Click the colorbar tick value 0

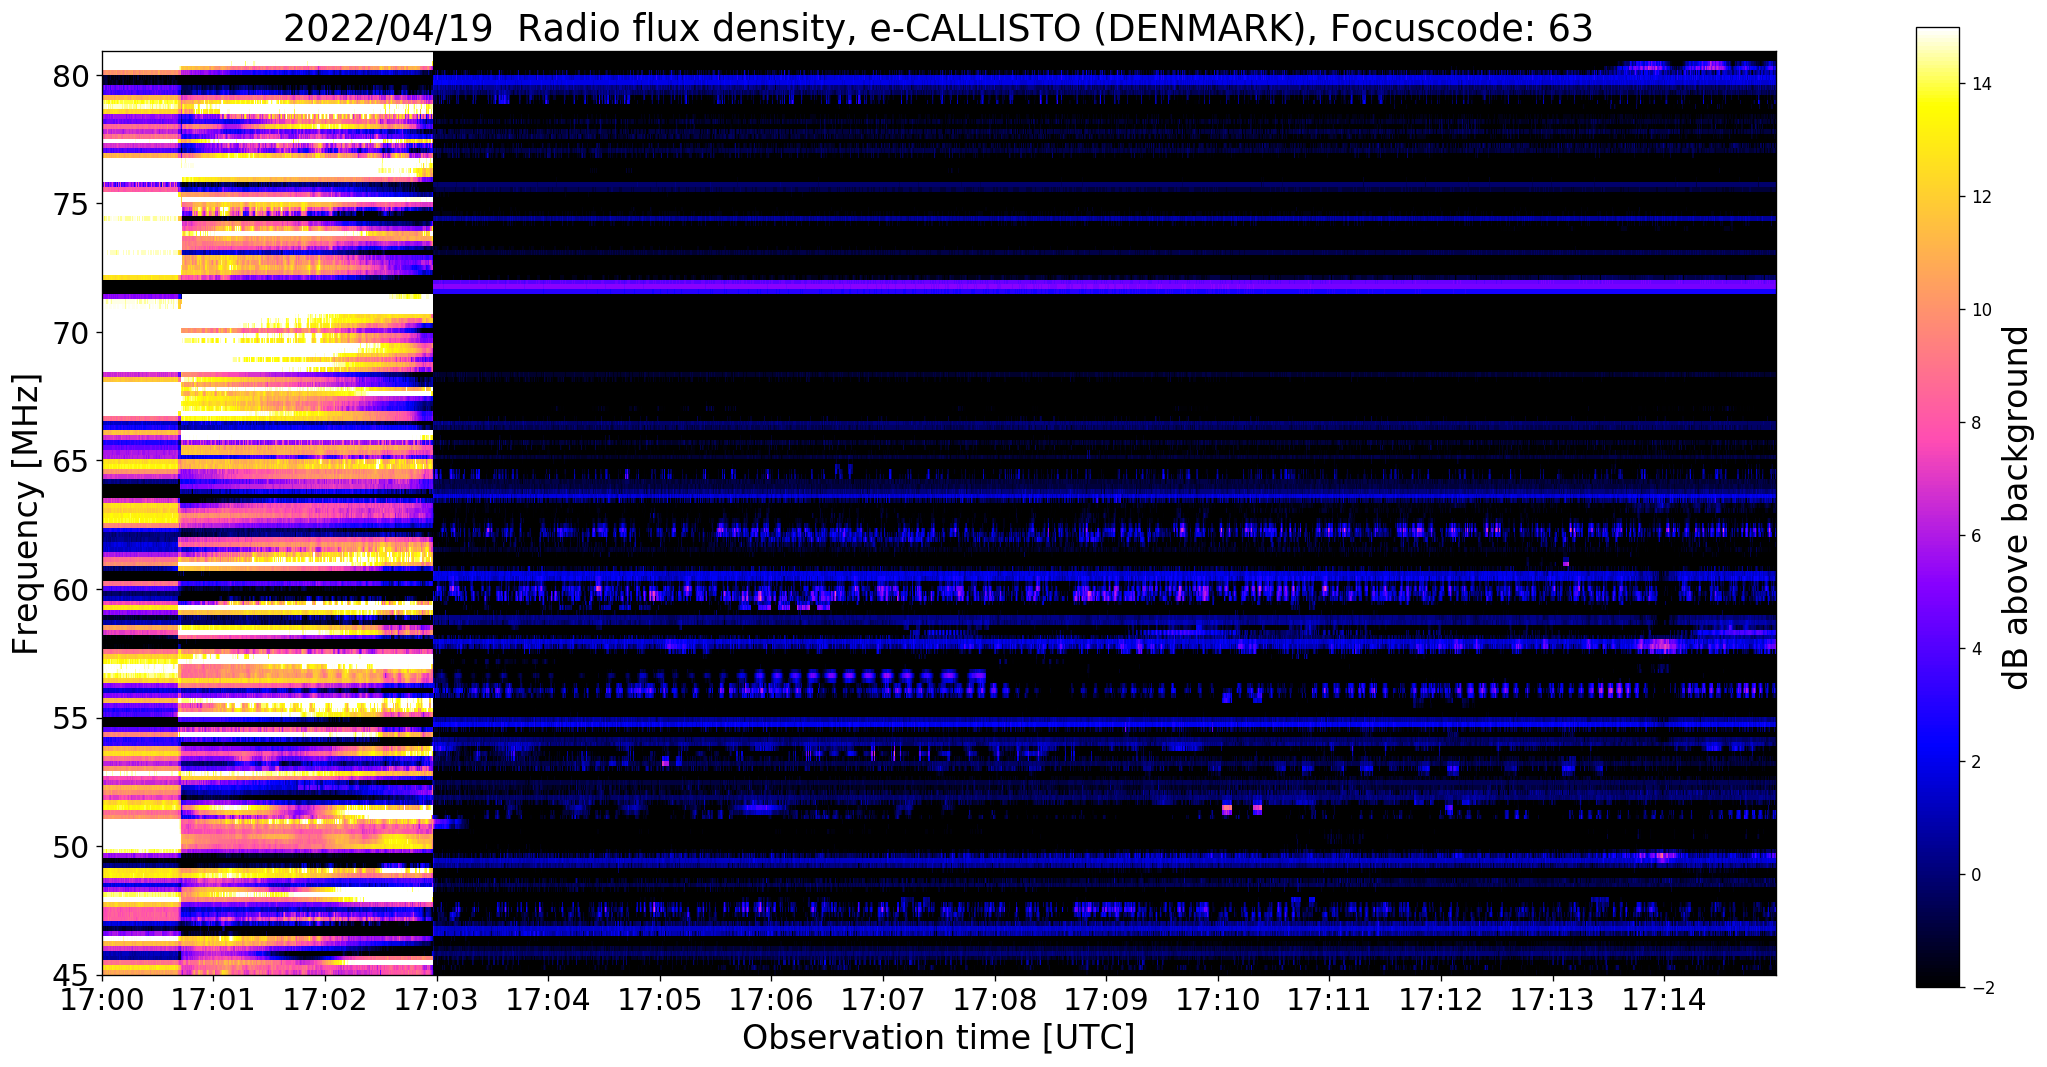click(1975, 875)
